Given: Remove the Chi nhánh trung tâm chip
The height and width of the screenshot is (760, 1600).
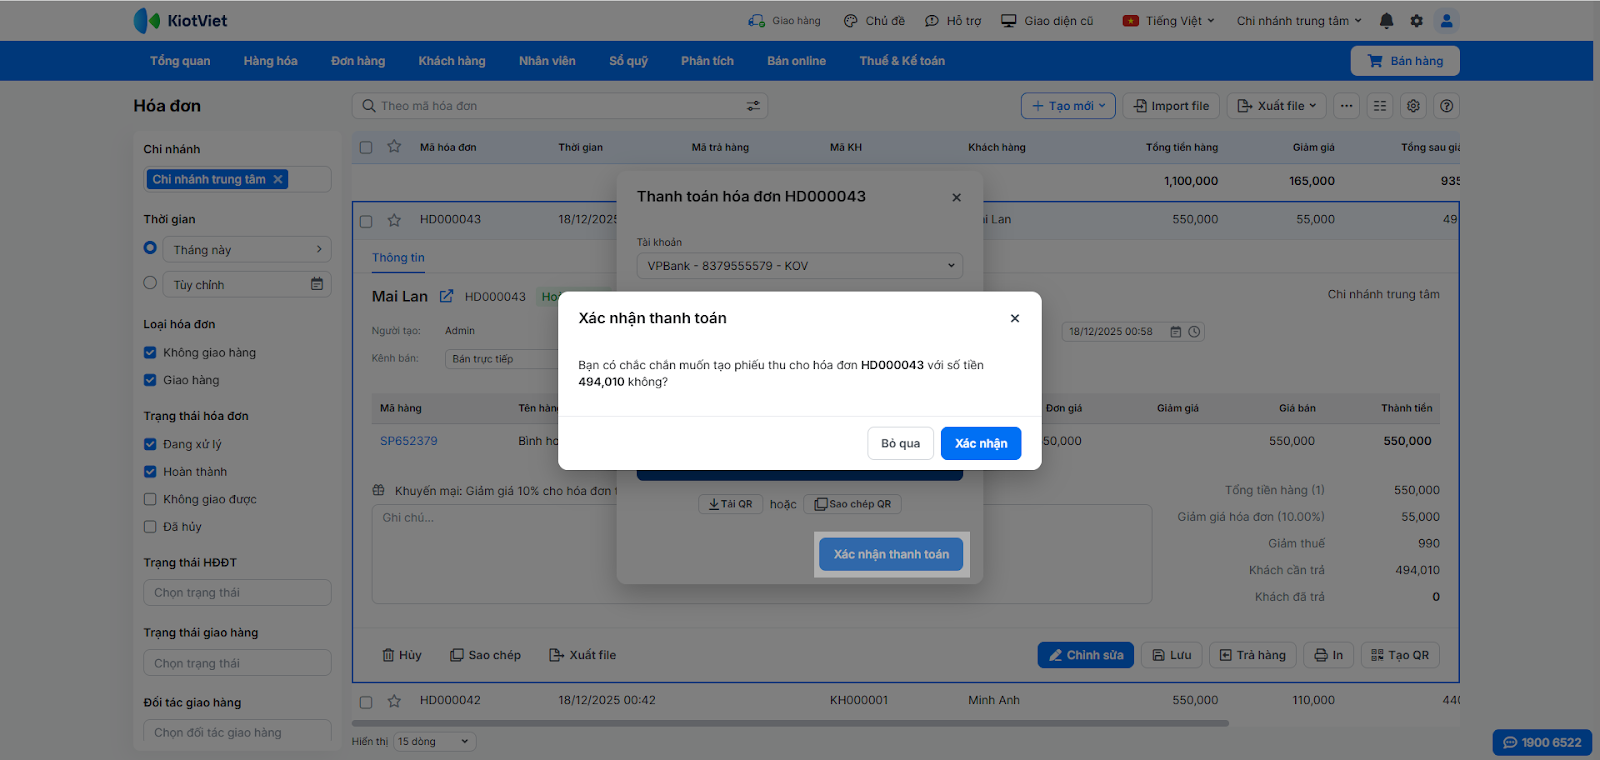Looking at the screenshot, I should pyautogui.click(x=278, y=180).
